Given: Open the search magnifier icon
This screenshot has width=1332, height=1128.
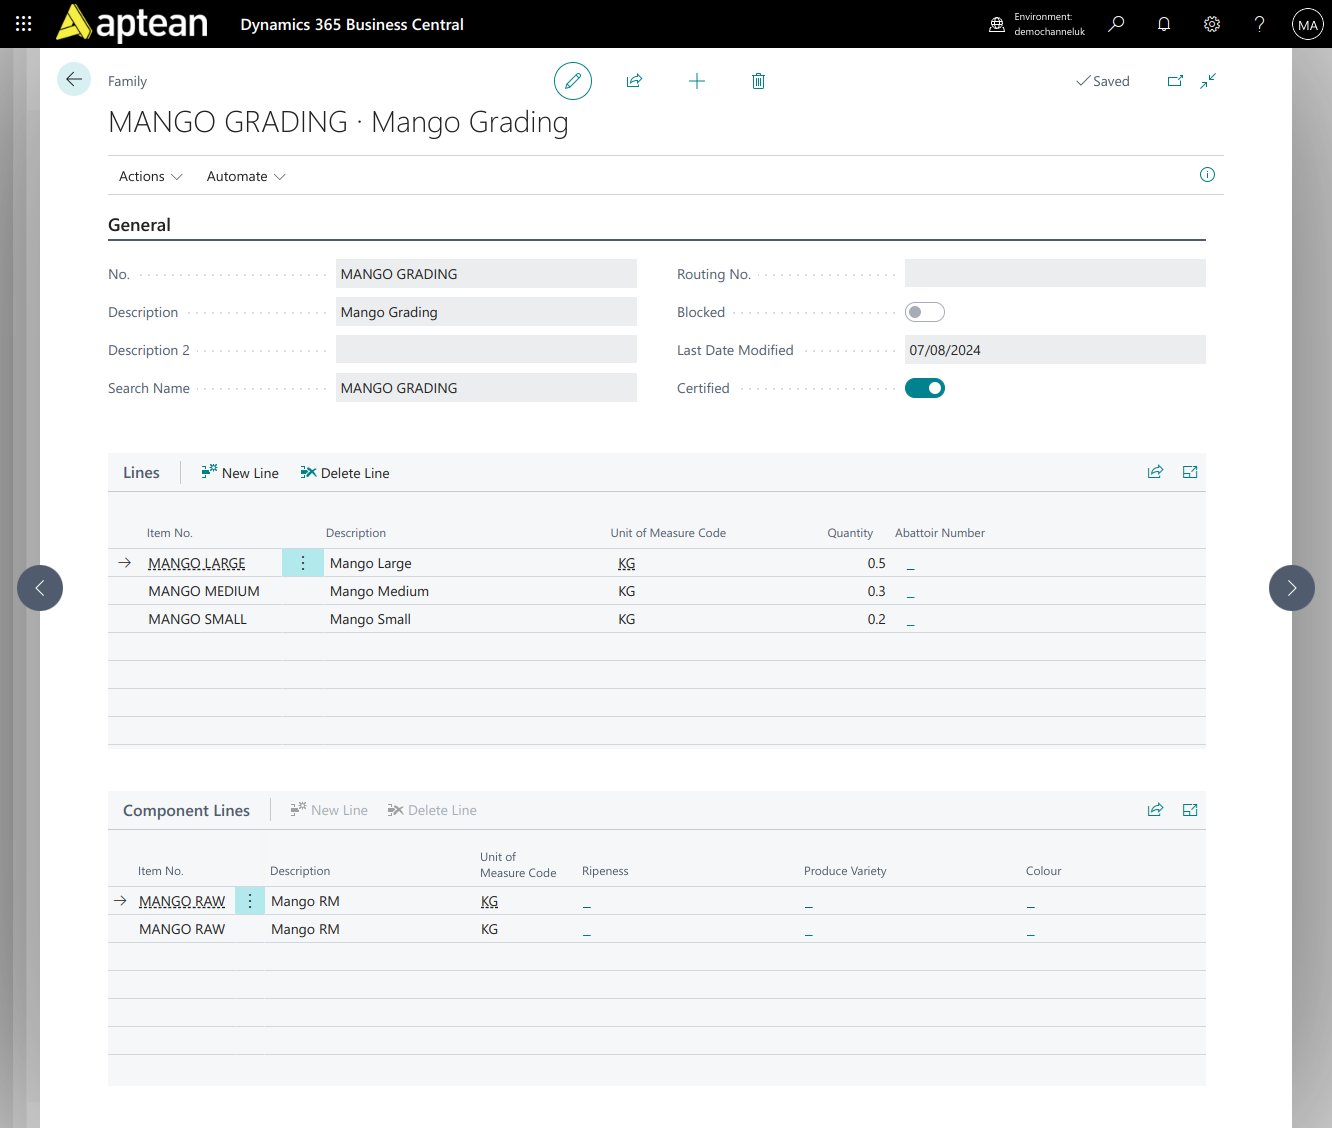Looking at the screenshot, I should point(1116,24).
